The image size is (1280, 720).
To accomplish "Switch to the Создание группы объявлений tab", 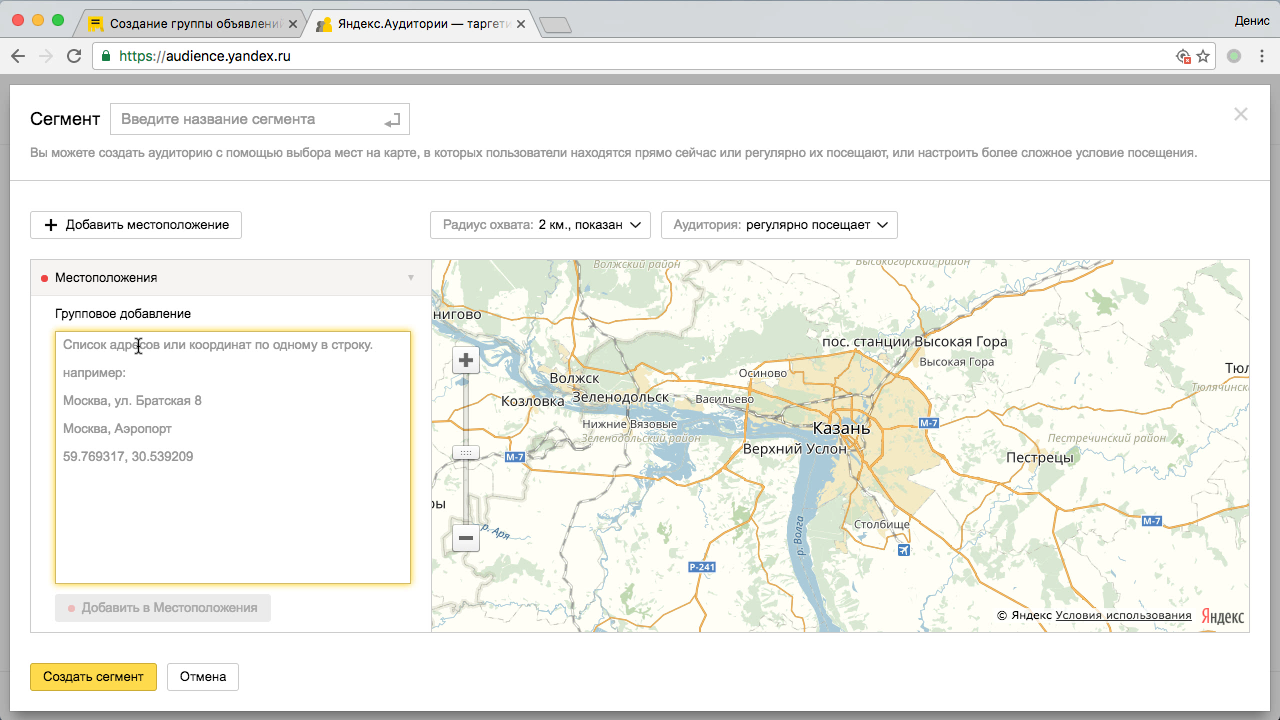I will click(x=190, y=23).
